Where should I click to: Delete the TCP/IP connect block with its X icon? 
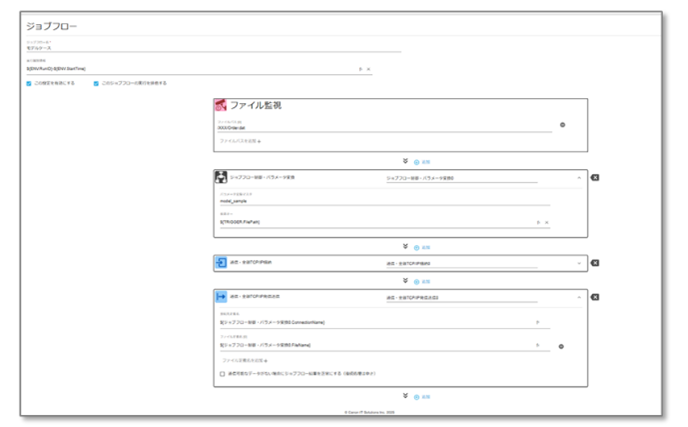[x=595, y=263]
